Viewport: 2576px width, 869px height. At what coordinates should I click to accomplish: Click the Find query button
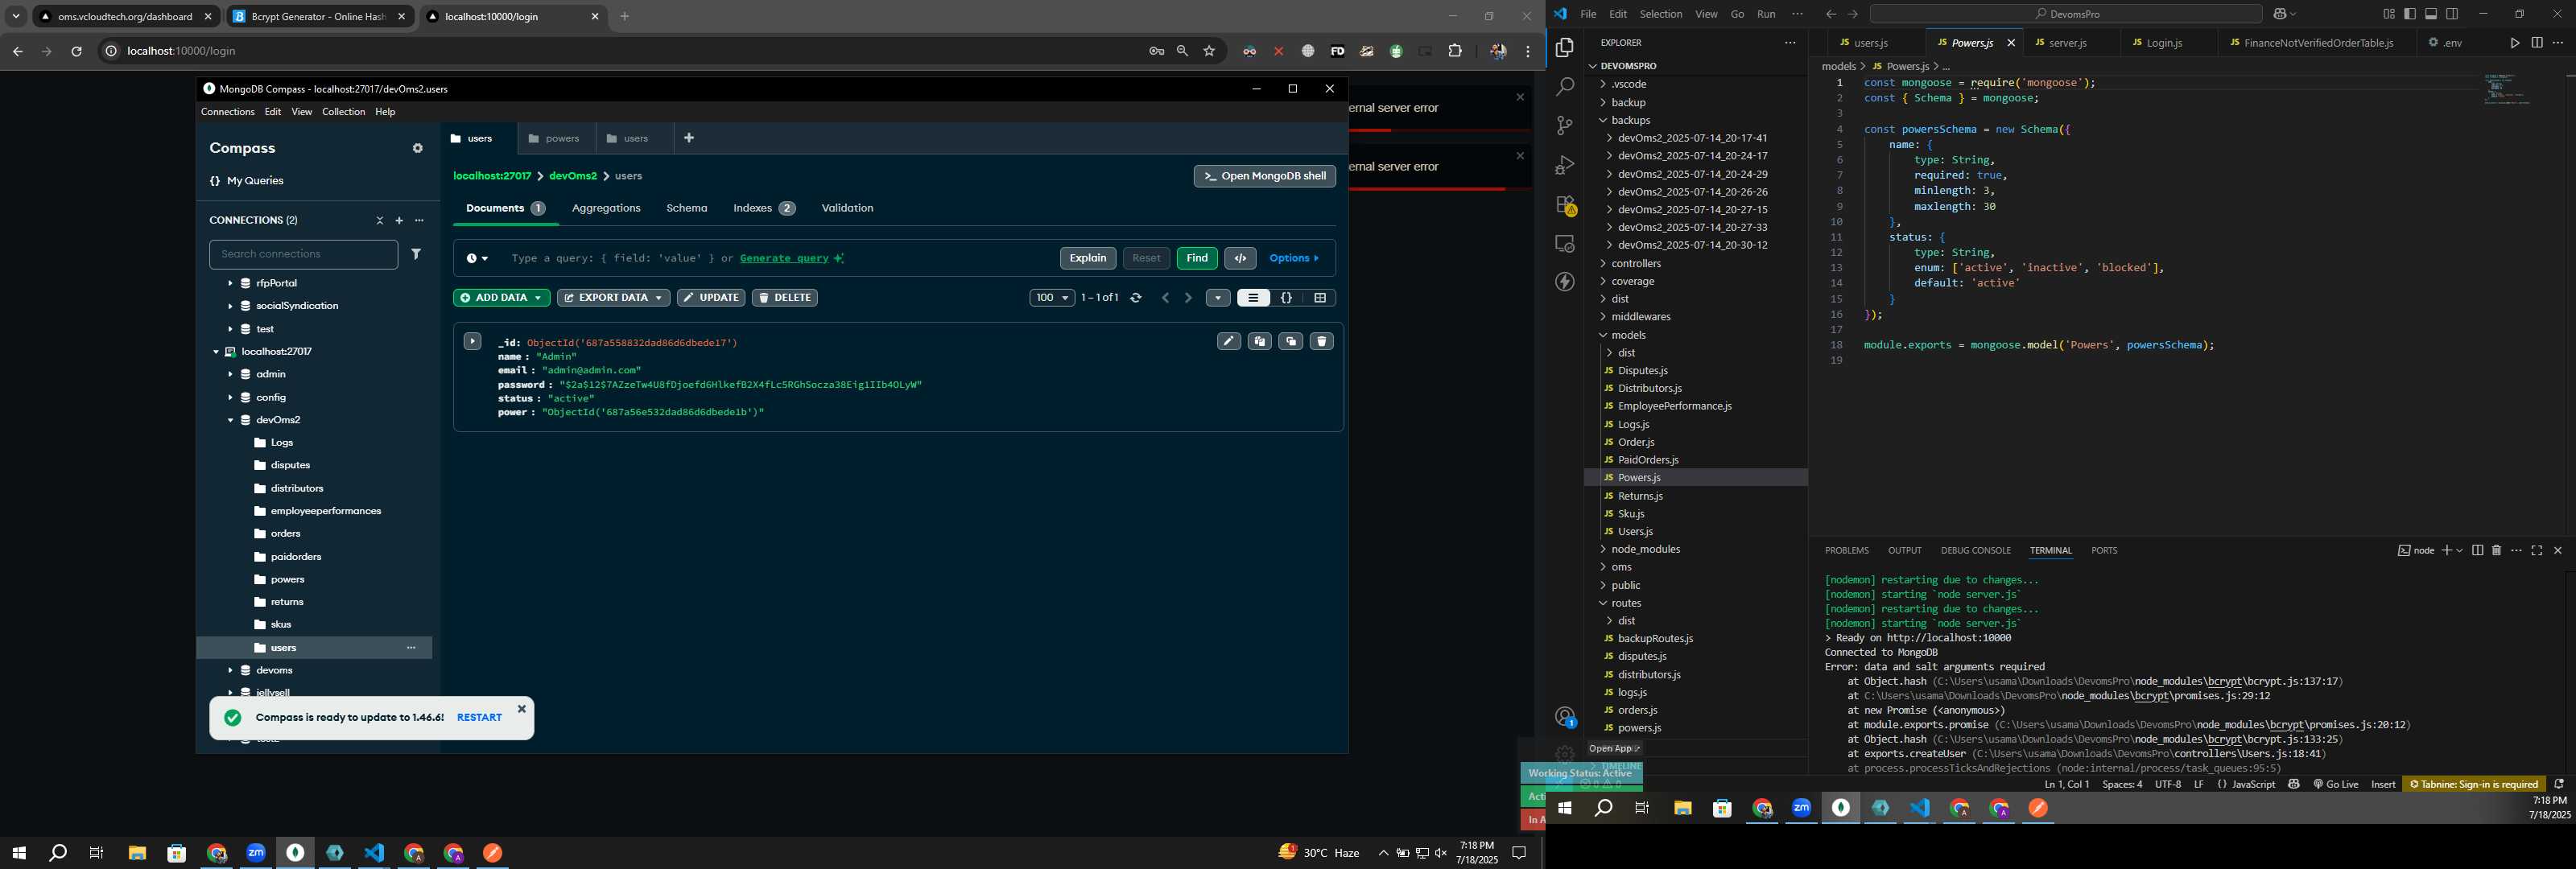coord(1197,258)
